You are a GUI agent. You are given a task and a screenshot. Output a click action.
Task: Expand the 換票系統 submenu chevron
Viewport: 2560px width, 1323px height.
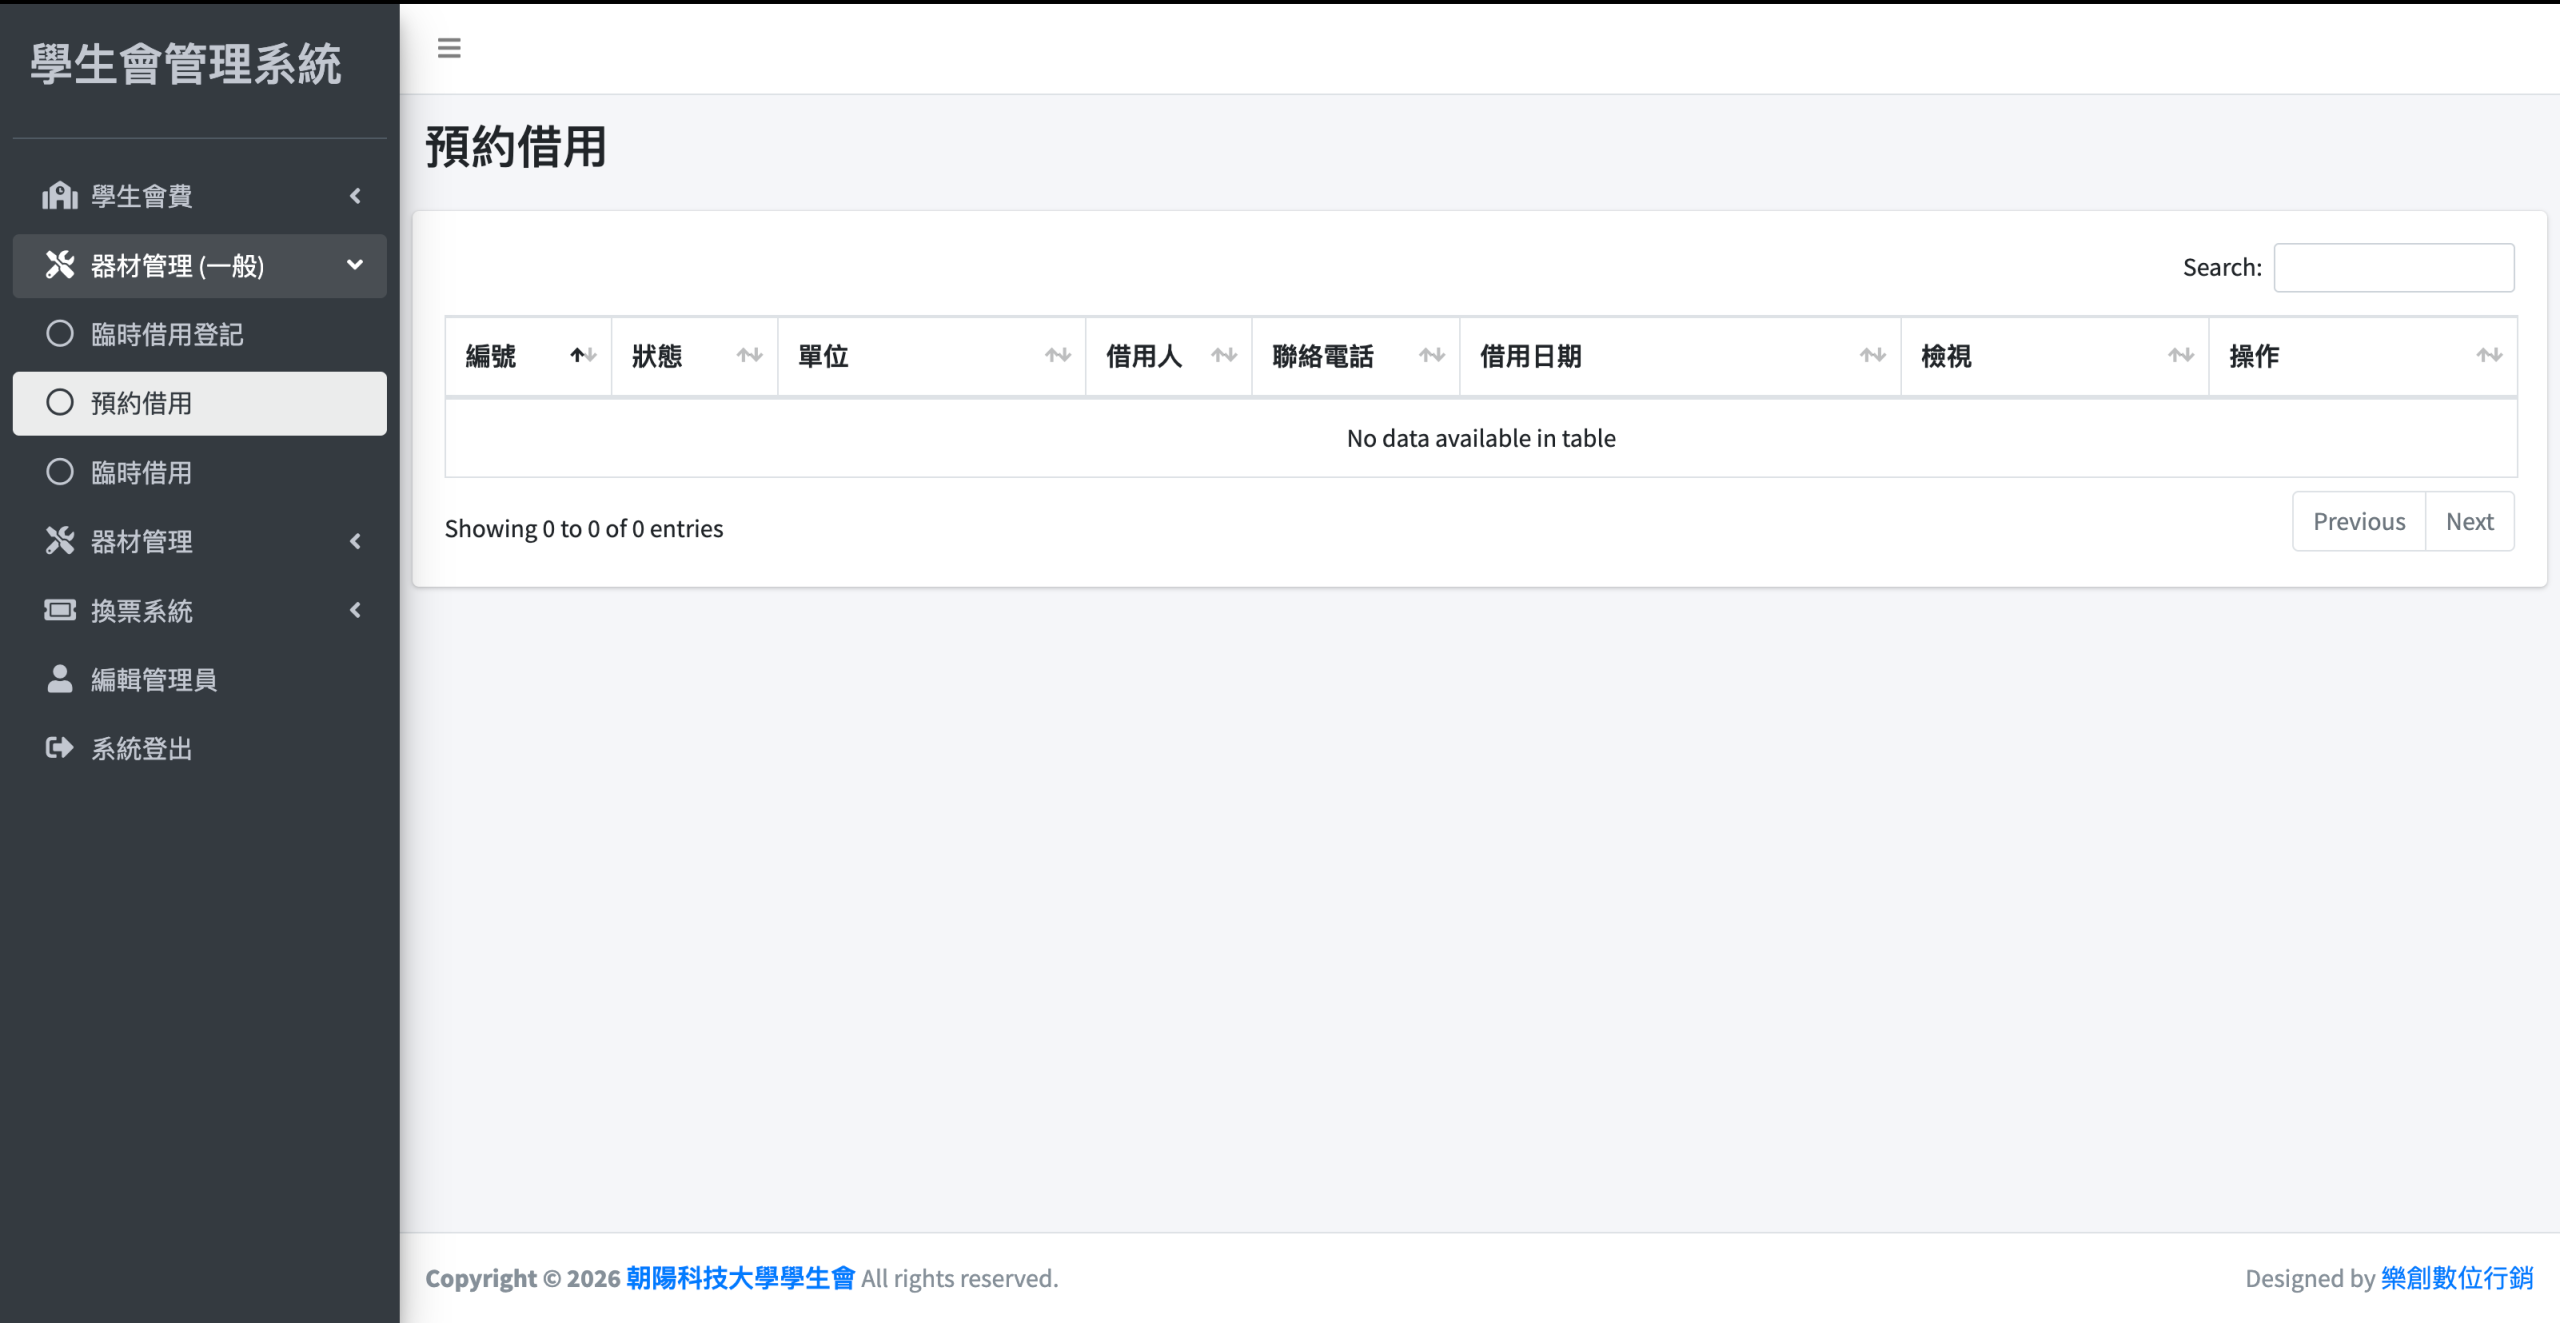[355, 610]
